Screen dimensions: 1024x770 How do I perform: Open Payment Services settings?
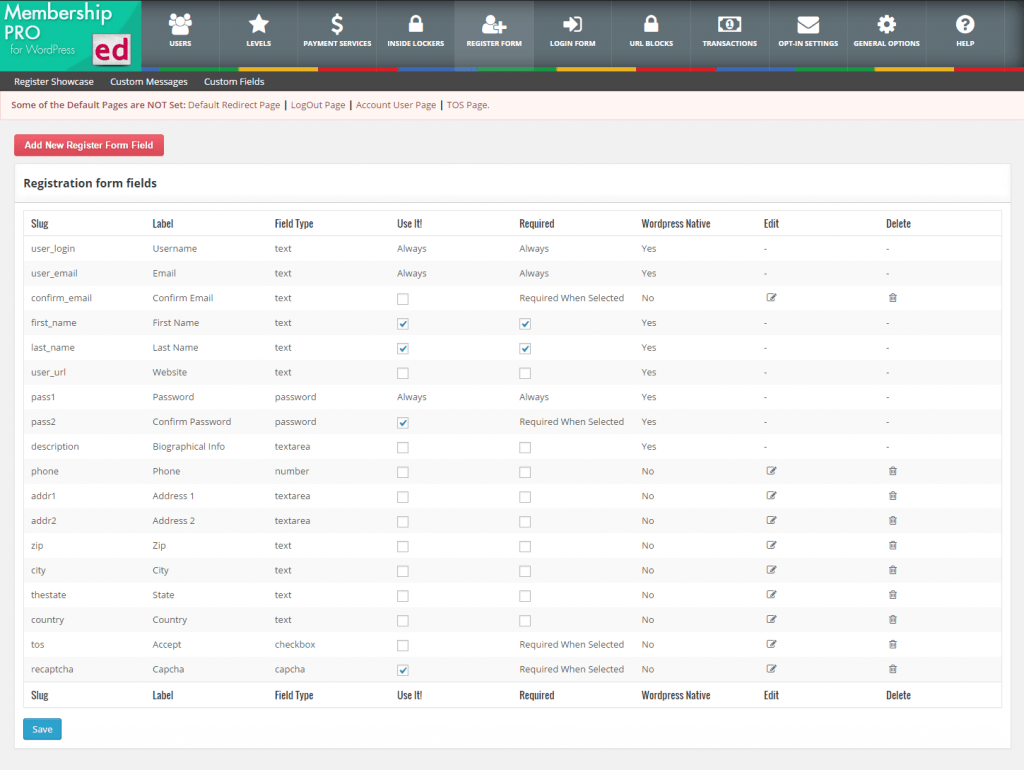[337, 31]
